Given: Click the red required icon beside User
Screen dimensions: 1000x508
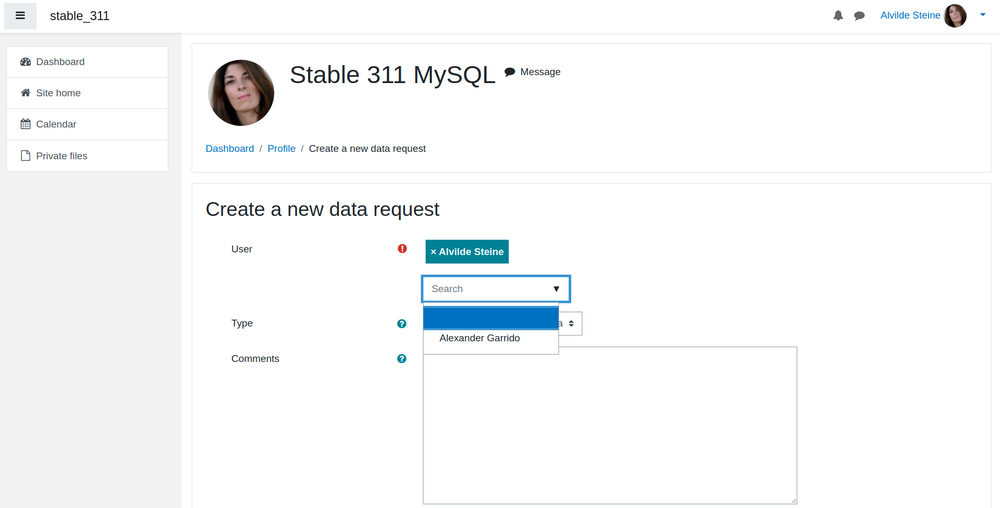Looking at the screenshot, I should [x=402, y=249].
